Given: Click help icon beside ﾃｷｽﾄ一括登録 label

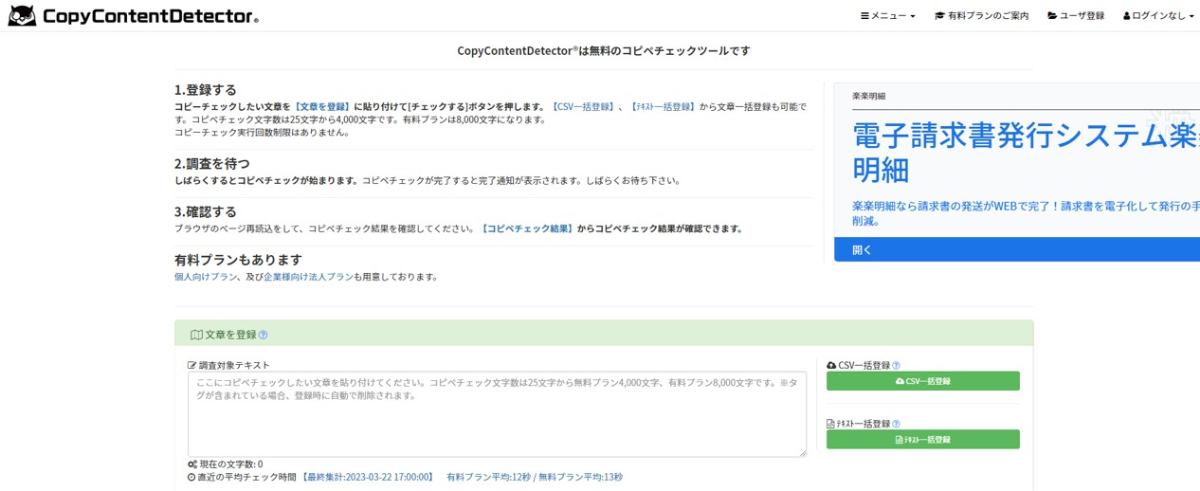Looking at the screenshot, I should tap(897, 424).
